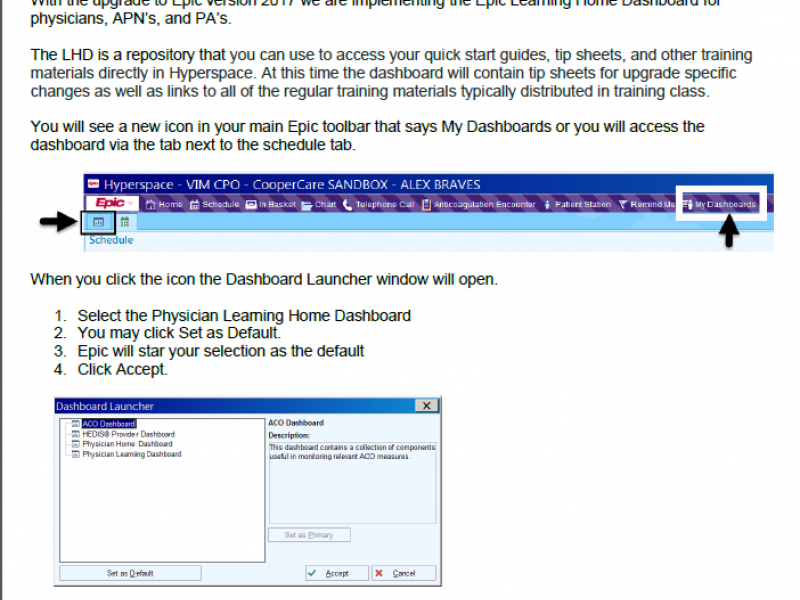The image size is (800, 600).
Task: Start a Telephone Call encounter
Action: (378, 204)
